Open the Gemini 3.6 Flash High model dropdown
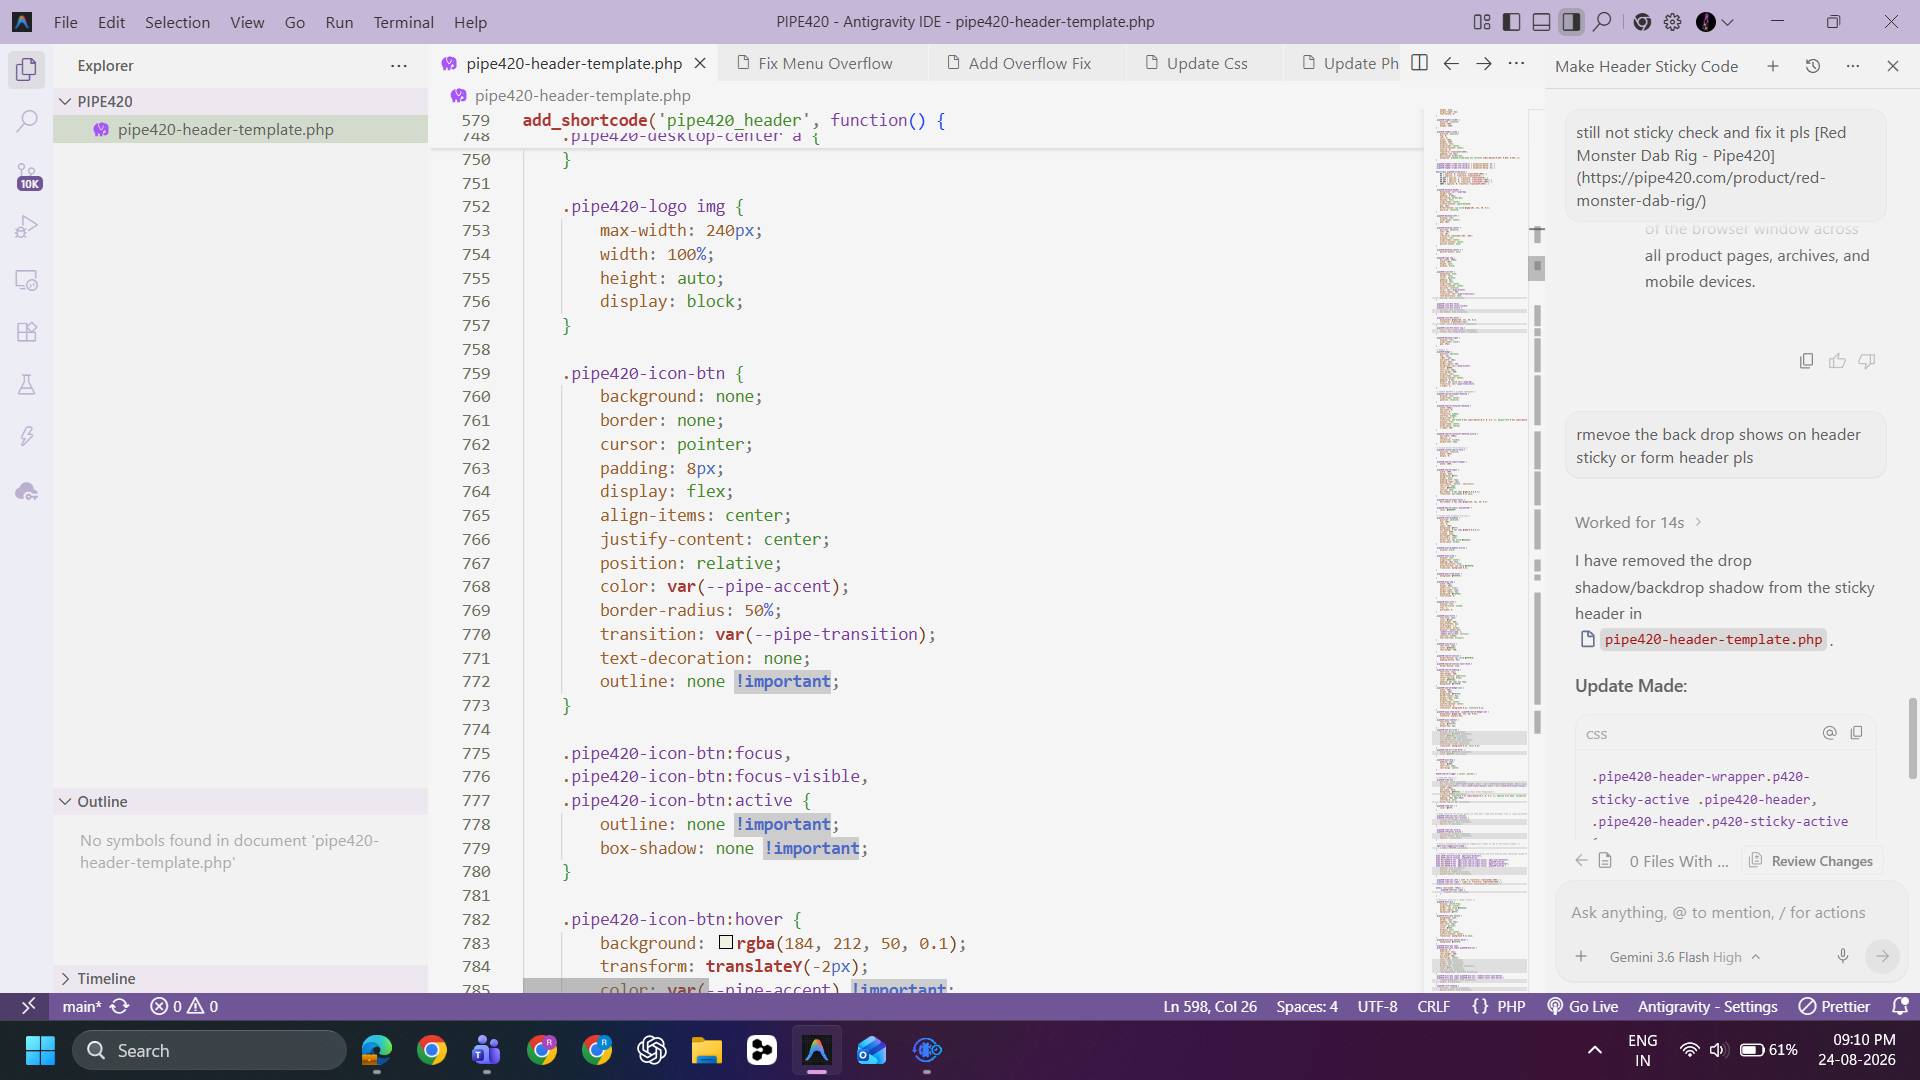The height and width of the screenshot is (1080, 1920). coord(1683,957)
